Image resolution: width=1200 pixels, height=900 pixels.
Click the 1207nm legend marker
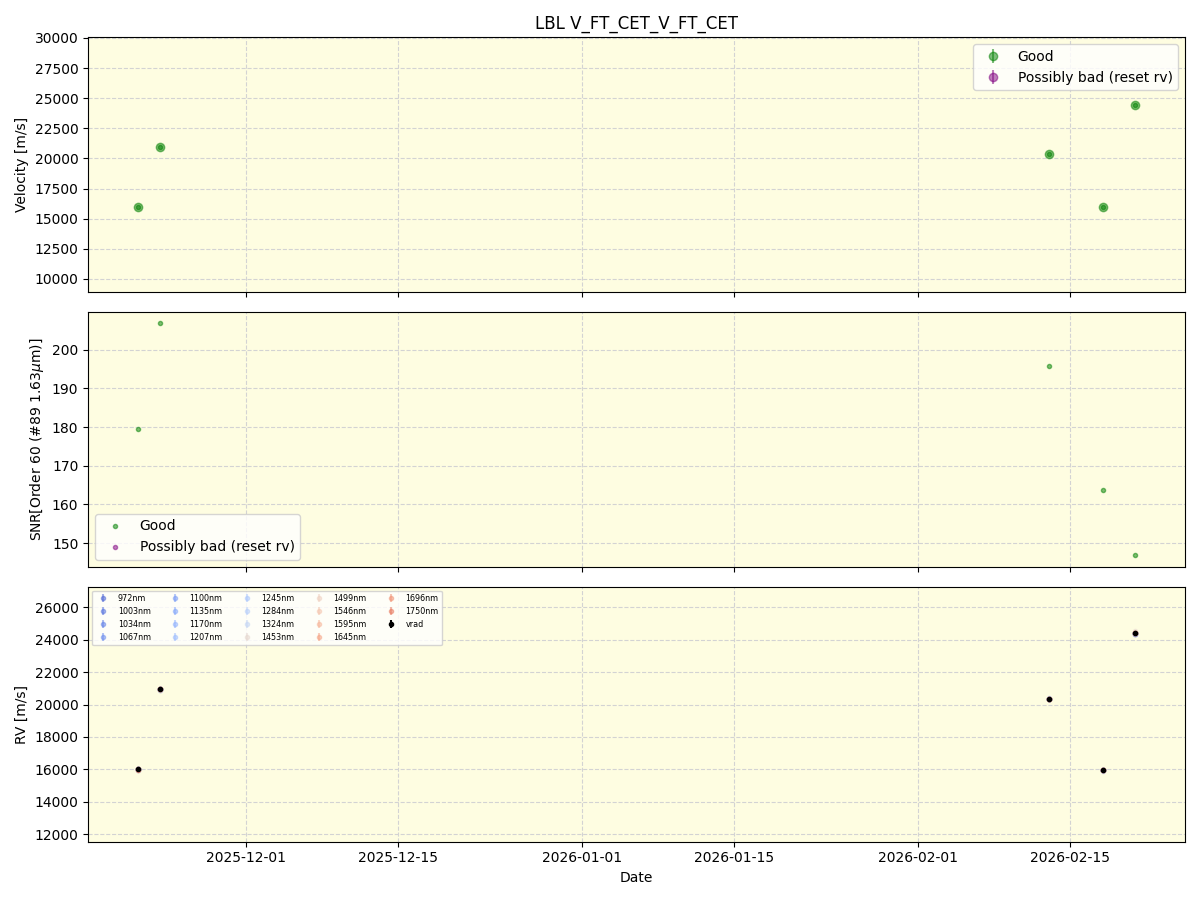click(175, 637)
